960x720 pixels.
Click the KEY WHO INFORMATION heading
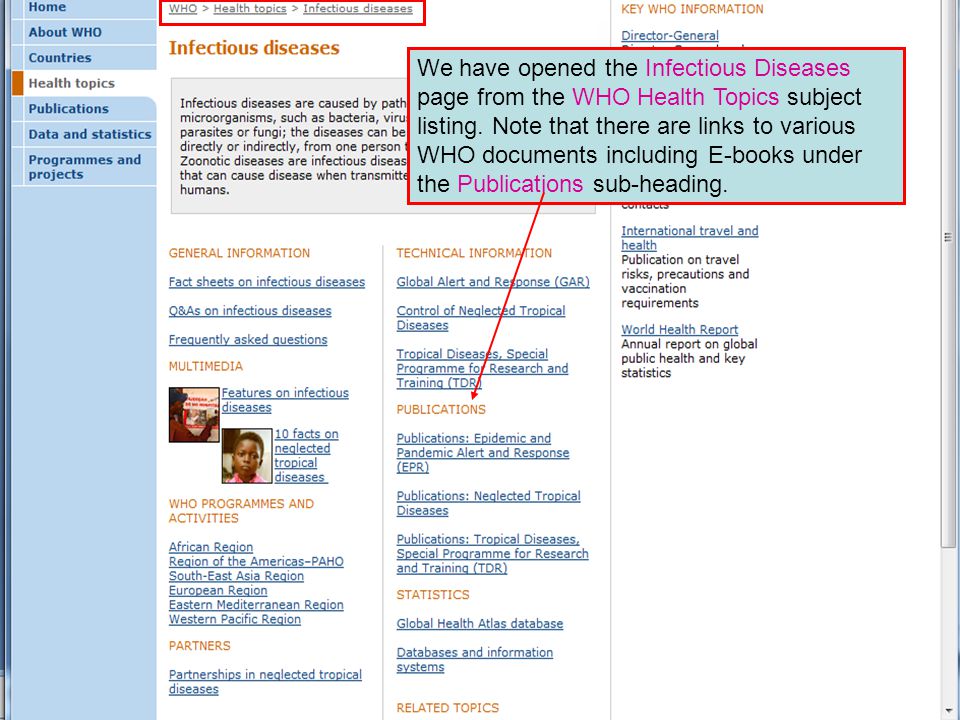[692, 9]
